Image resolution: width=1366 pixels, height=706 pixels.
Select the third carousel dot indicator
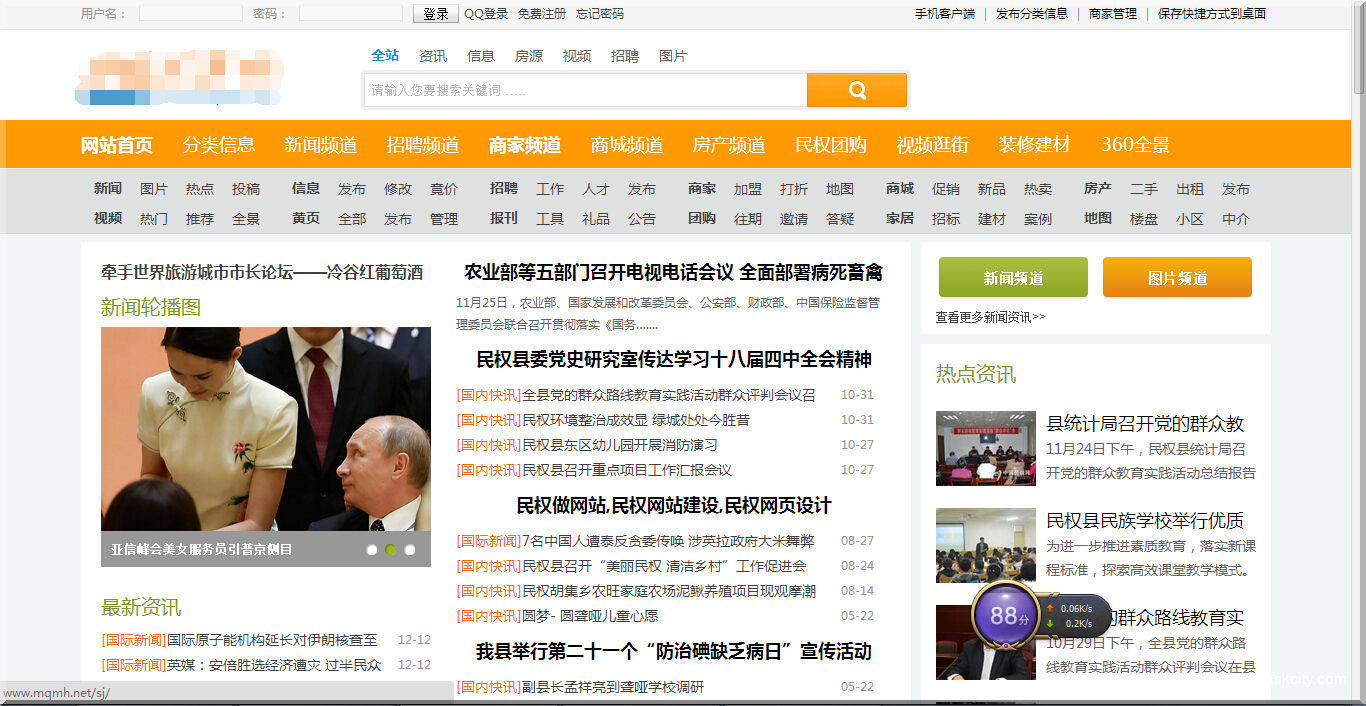pyautogui.click(x=410, y=549)
